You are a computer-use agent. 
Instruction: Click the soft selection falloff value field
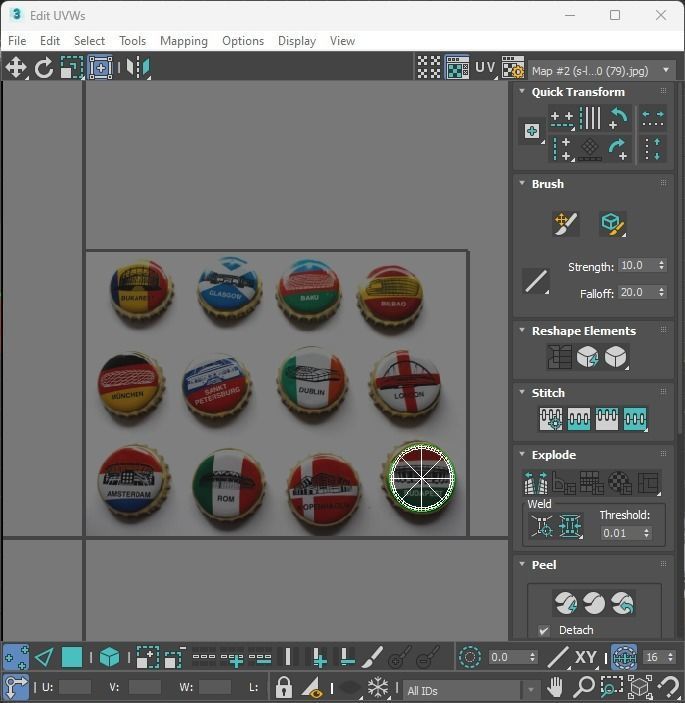[x=507, y=657]
